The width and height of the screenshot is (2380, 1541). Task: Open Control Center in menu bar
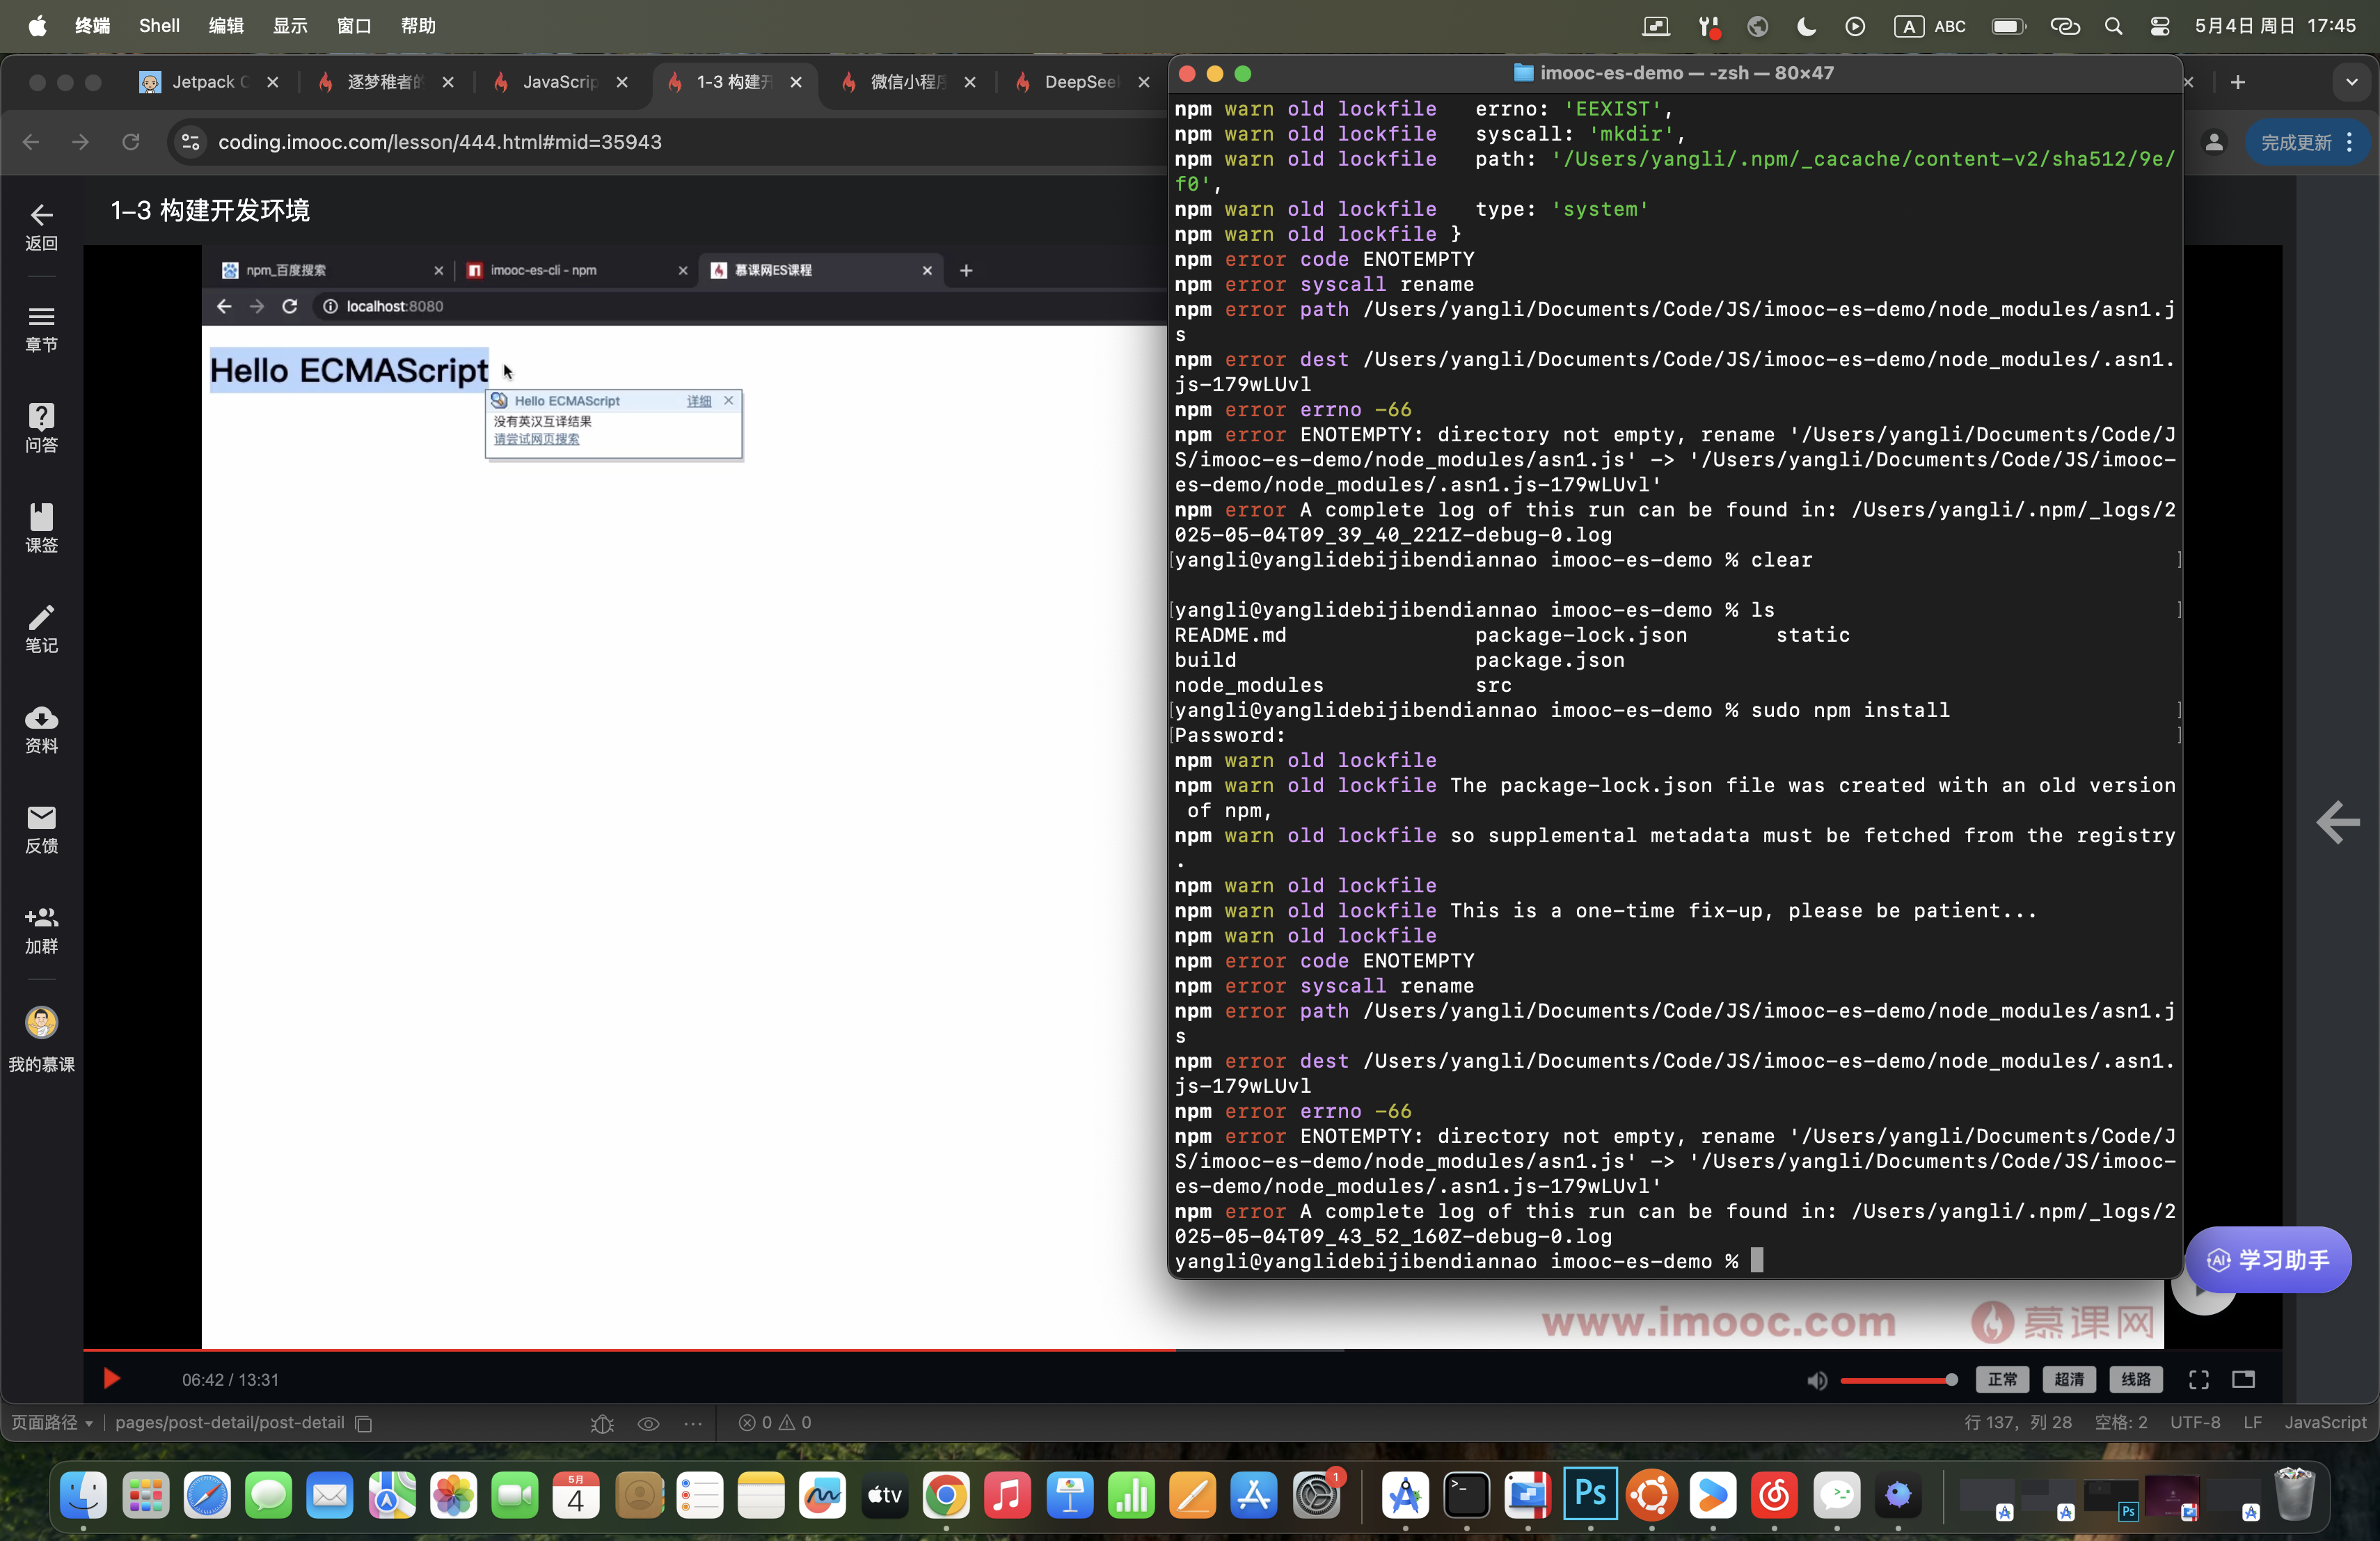pyautogui.click(x=2159, y=26)
